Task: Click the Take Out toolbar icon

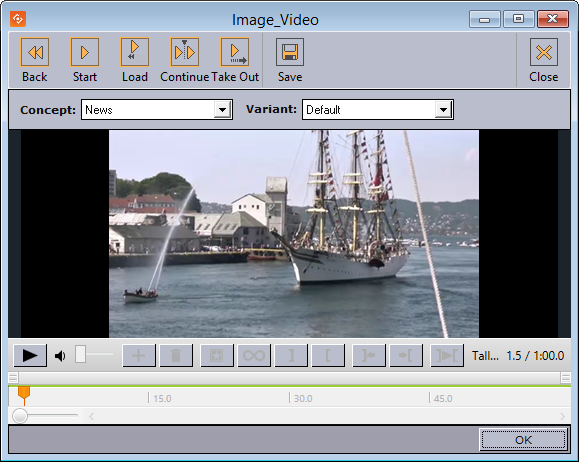Action: point(235,52)
